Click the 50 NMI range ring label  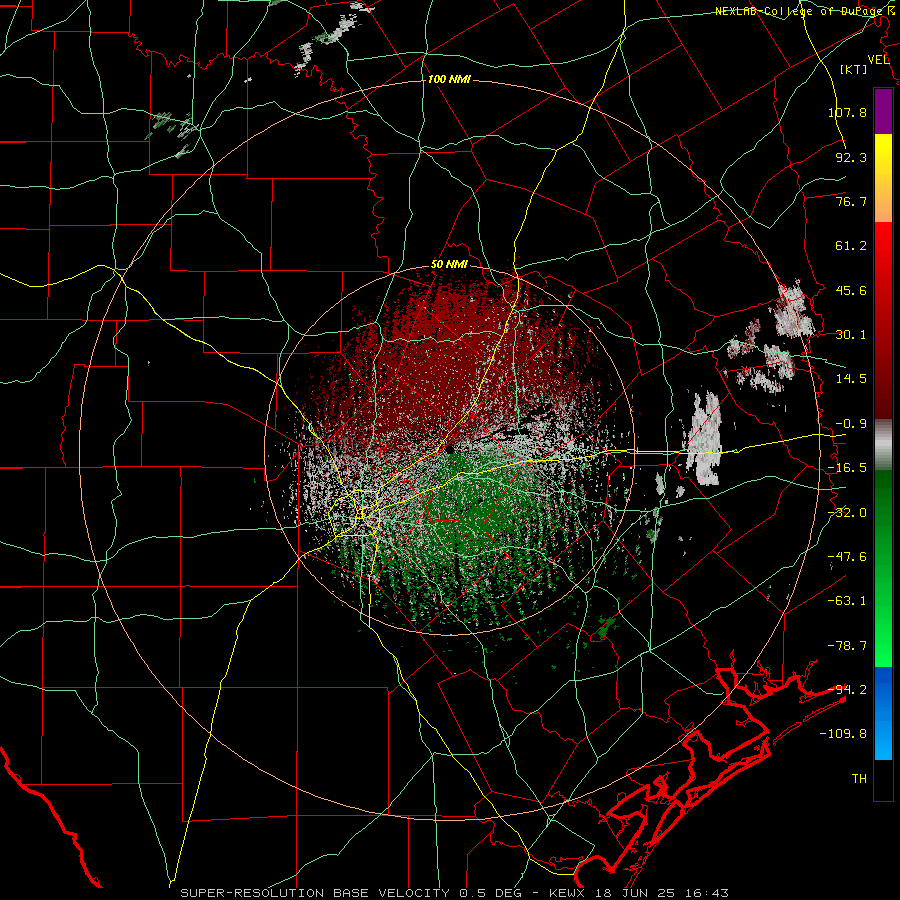click(449, 265)
